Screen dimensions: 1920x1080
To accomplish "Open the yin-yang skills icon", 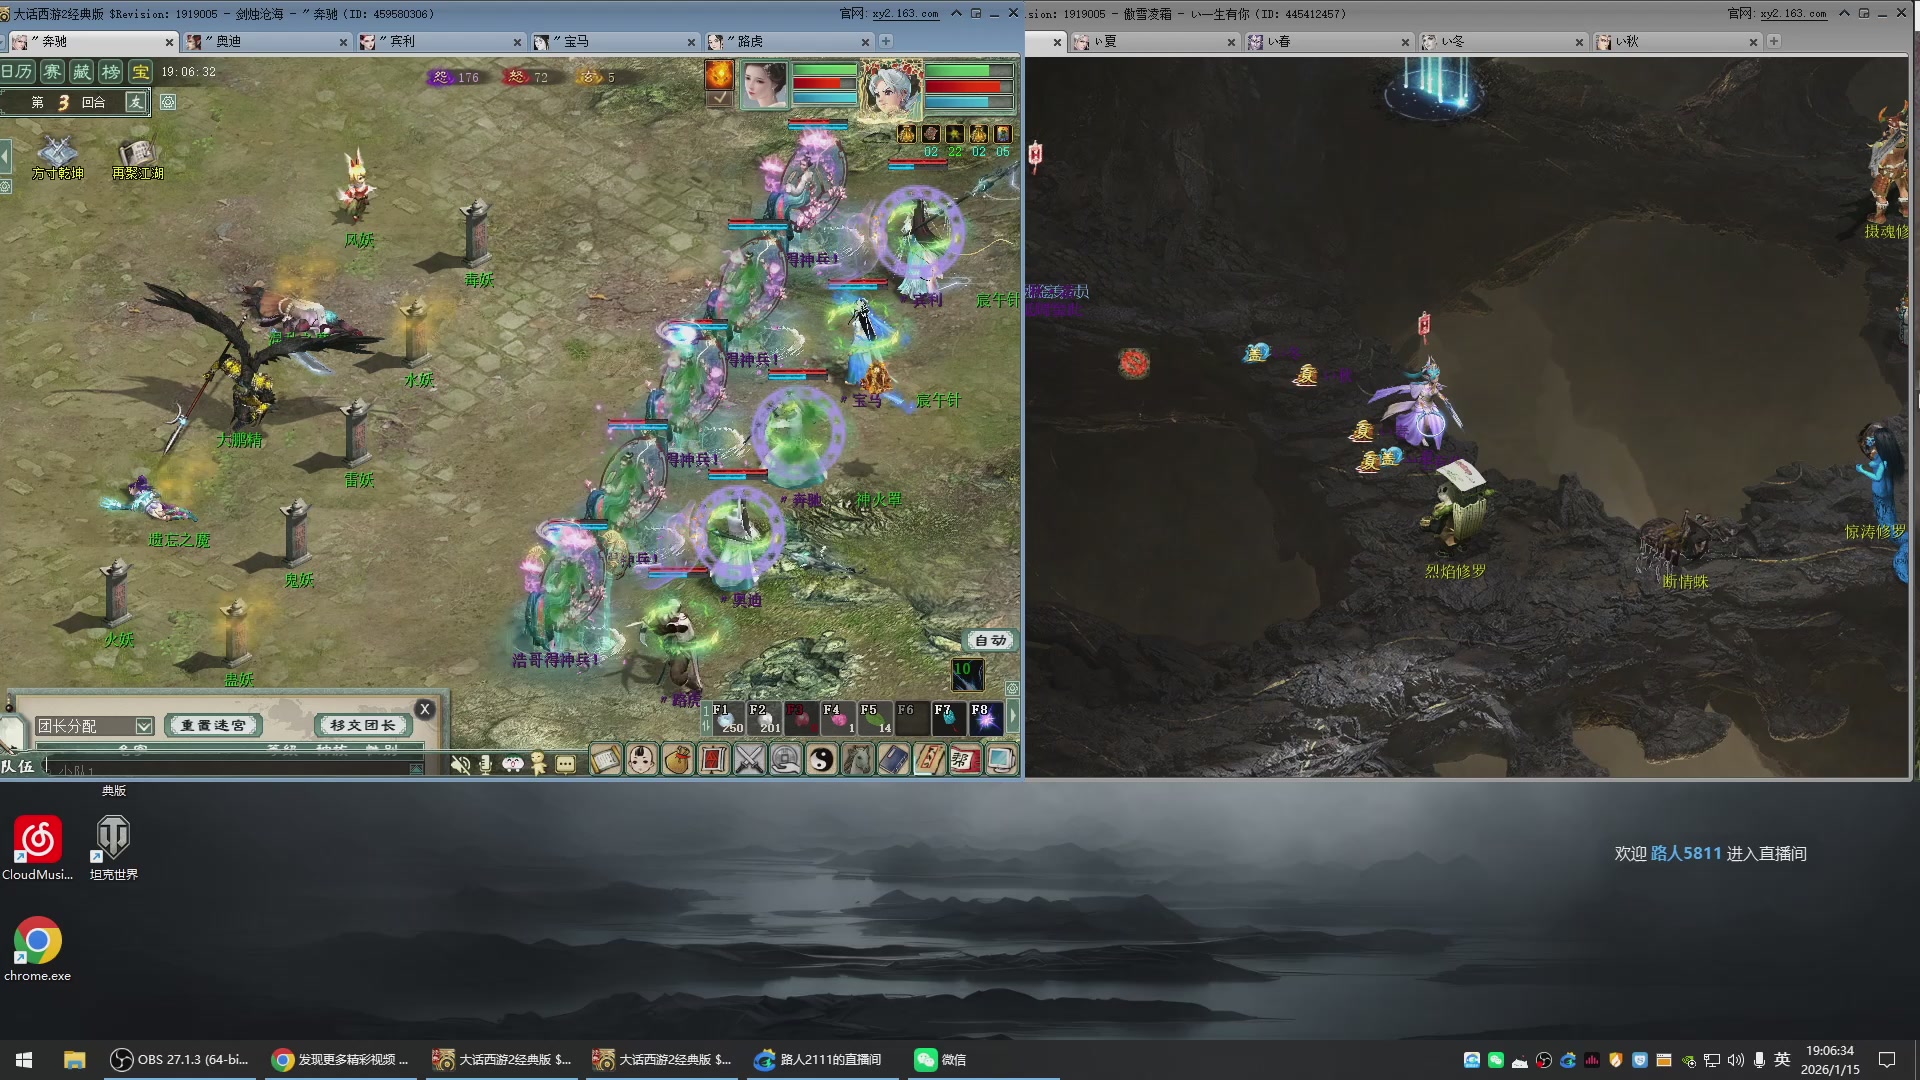I will pos(821,761).
